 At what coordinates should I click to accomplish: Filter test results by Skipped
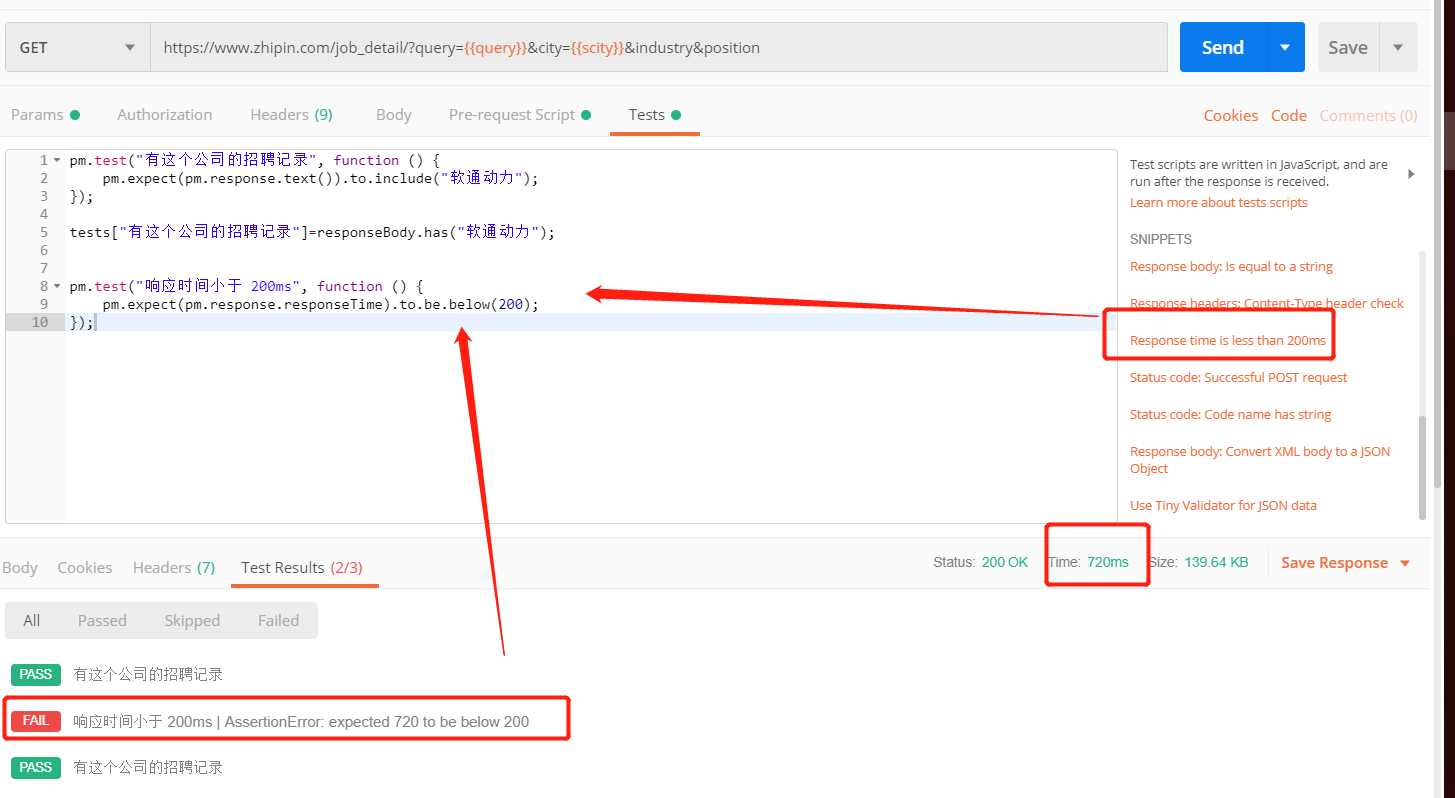[192, 620]
